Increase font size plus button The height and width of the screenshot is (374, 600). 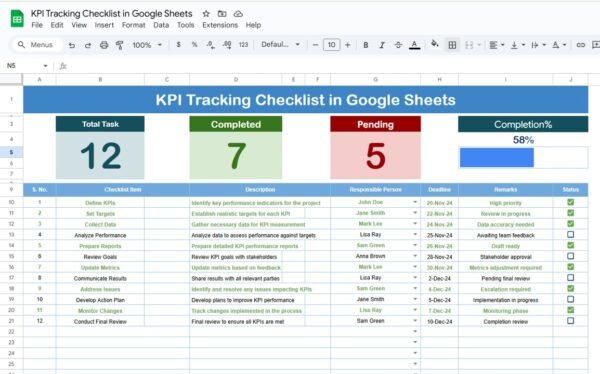347,45
